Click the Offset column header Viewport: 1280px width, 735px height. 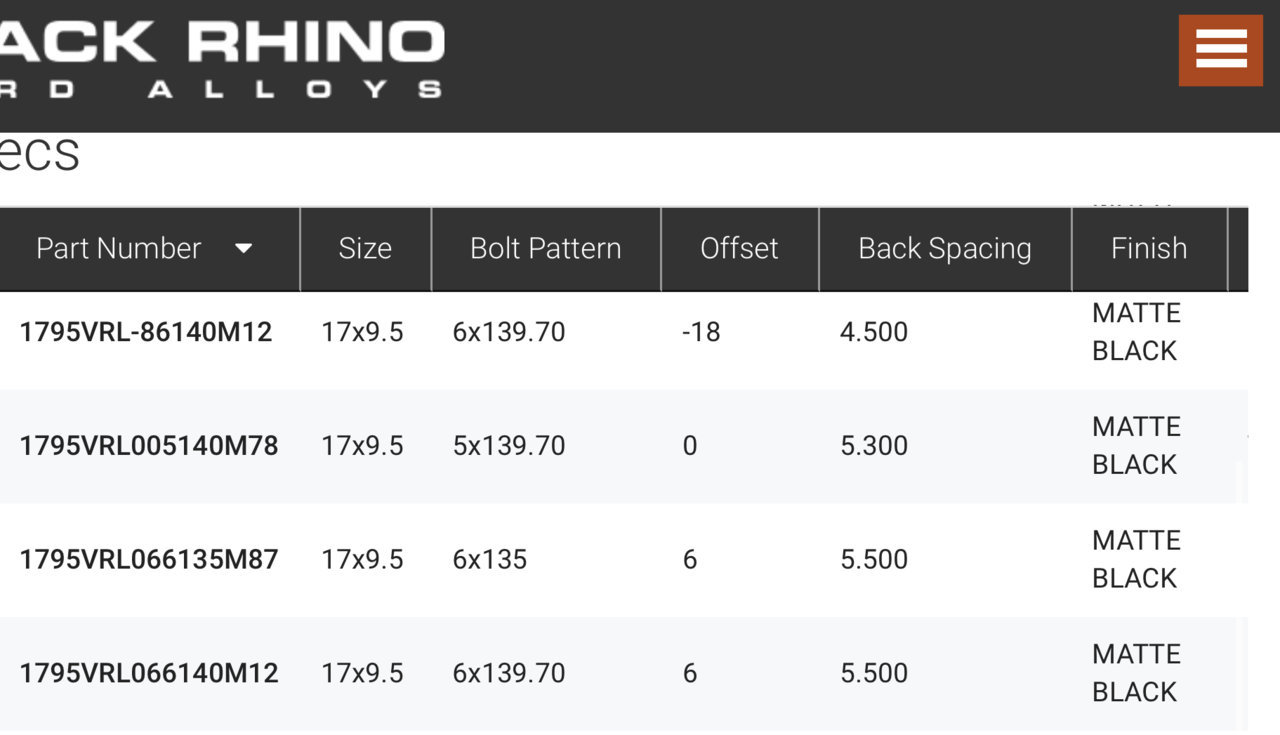[x=739, y=249]
